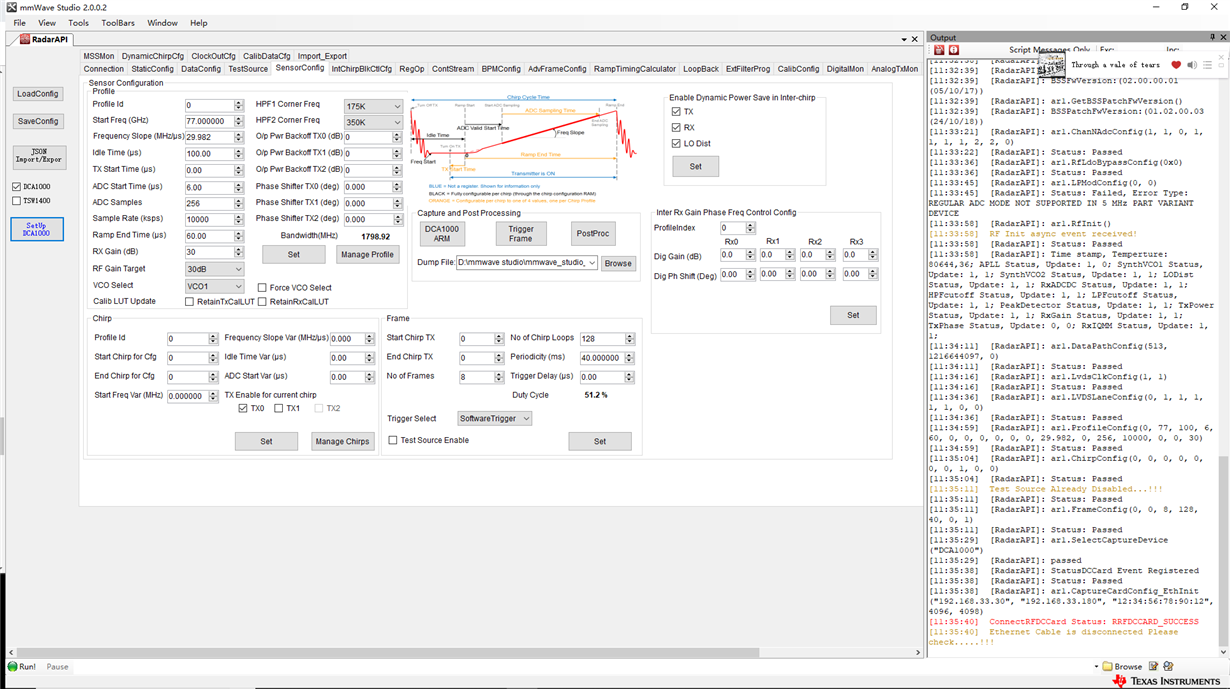
Task: Click the Manage Profile button
Action: tap(367, 254)
